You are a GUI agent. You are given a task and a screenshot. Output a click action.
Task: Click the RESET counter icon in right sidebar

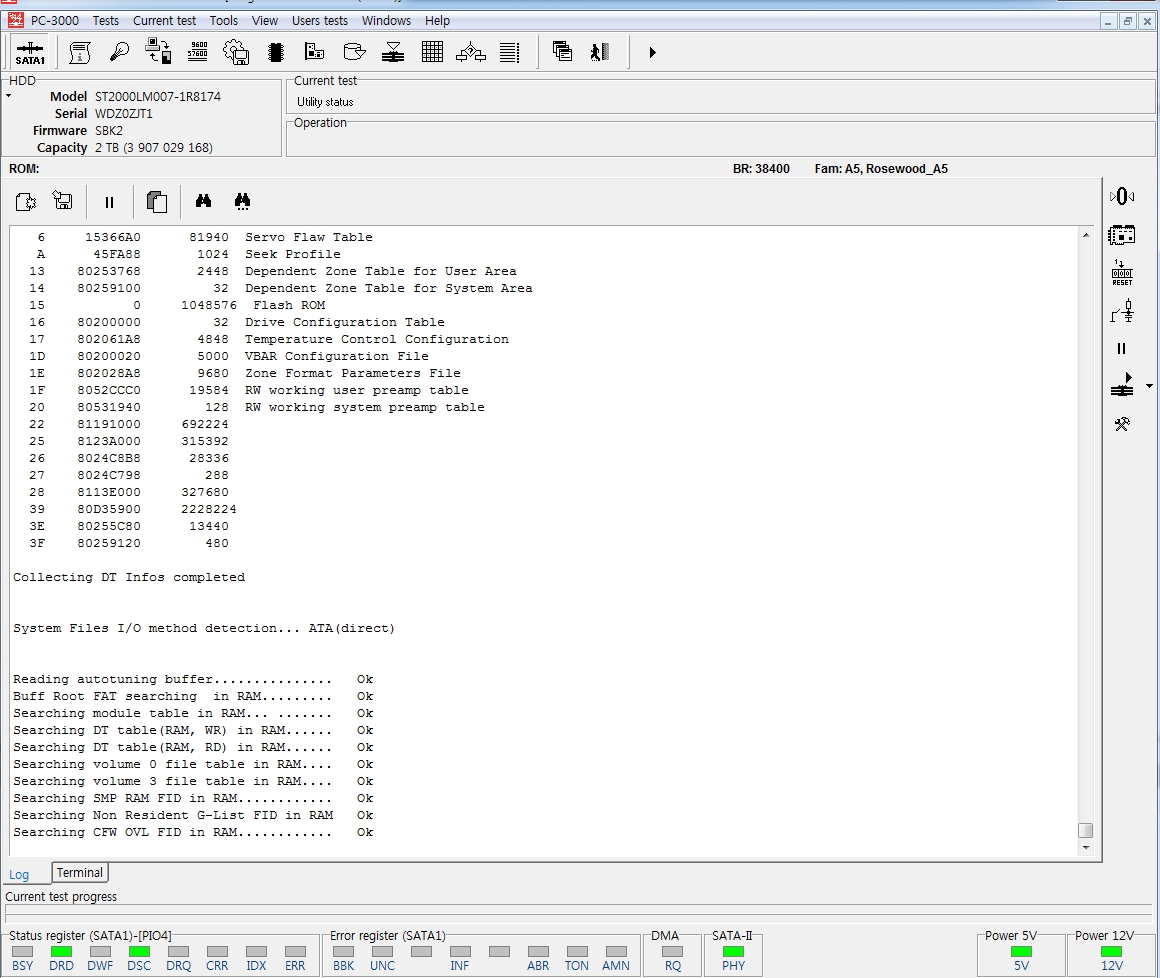1122,273
